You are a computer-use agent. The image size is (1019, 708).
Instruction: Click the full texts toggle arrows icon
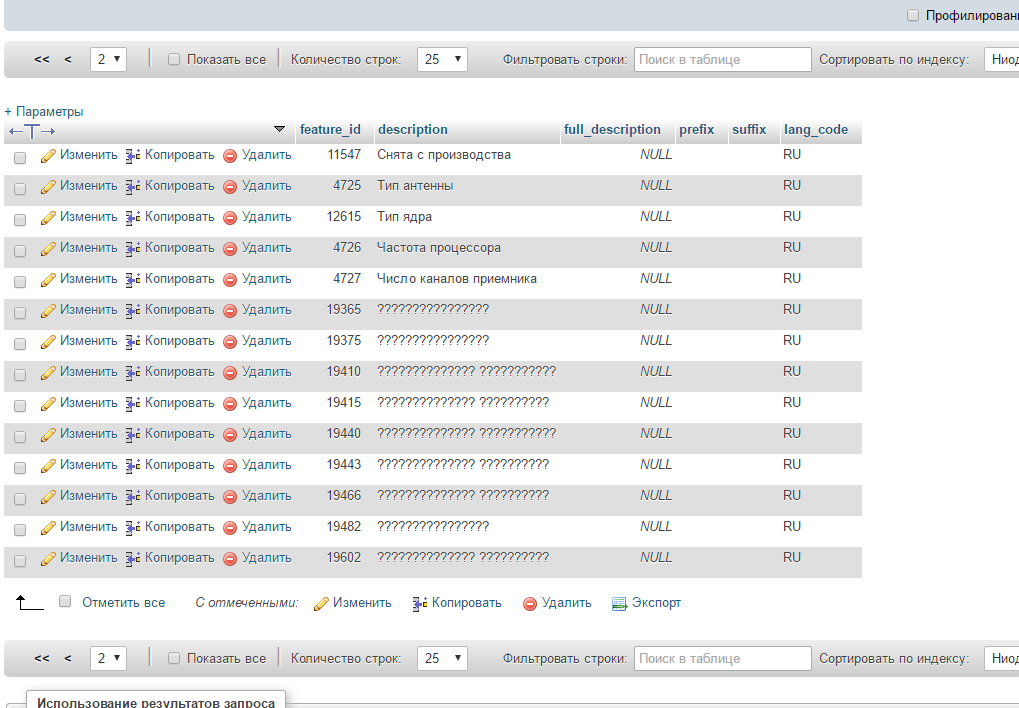pos(32,131)
